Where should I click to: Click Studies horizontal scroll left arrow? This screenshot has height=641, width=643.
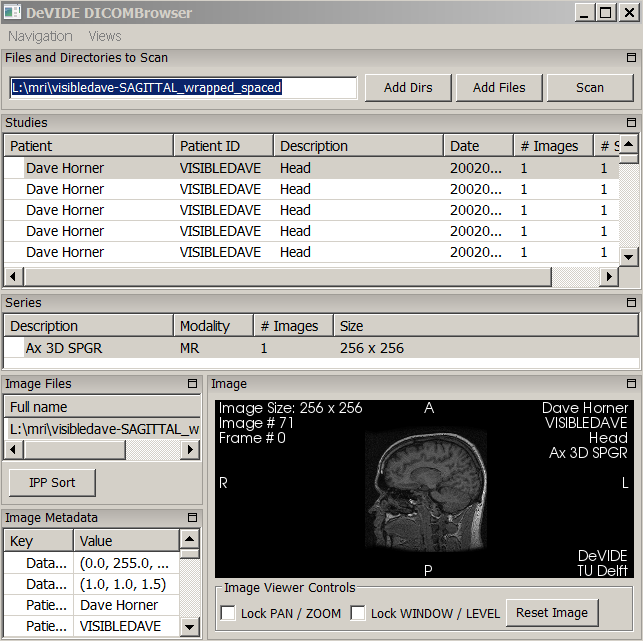(14, 276)
